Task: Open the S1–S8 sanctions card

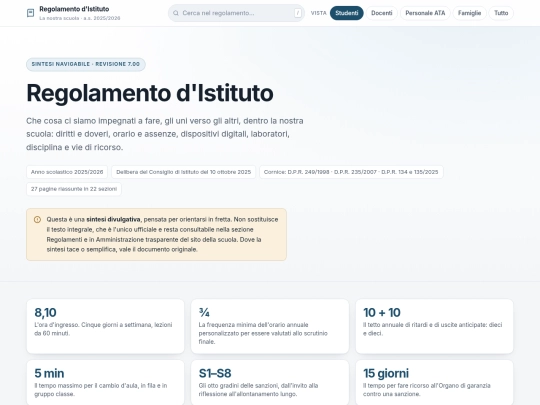Action: coord(270,383)
